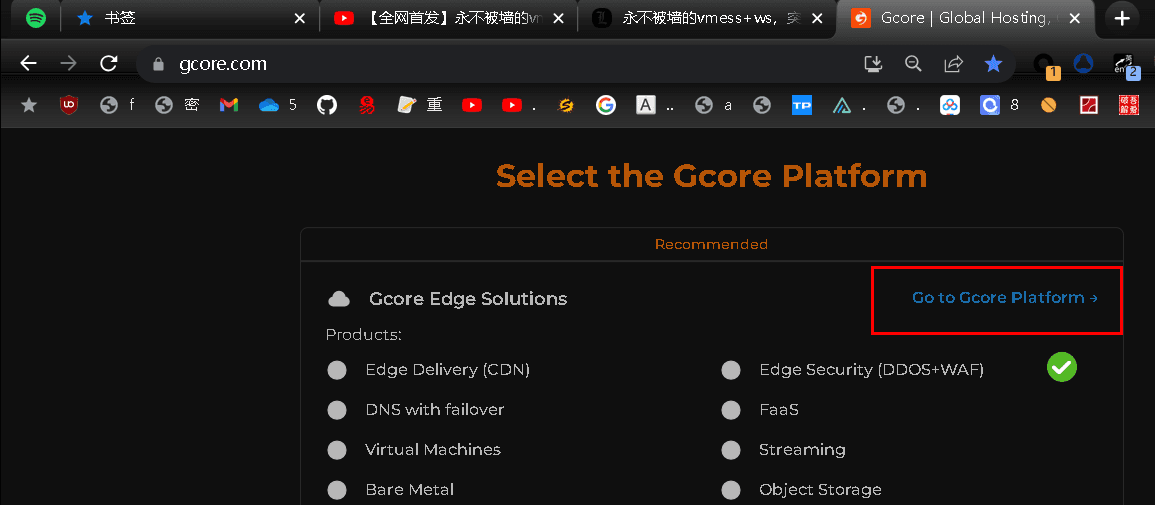Select the DNS with failover option

(337, 410)
